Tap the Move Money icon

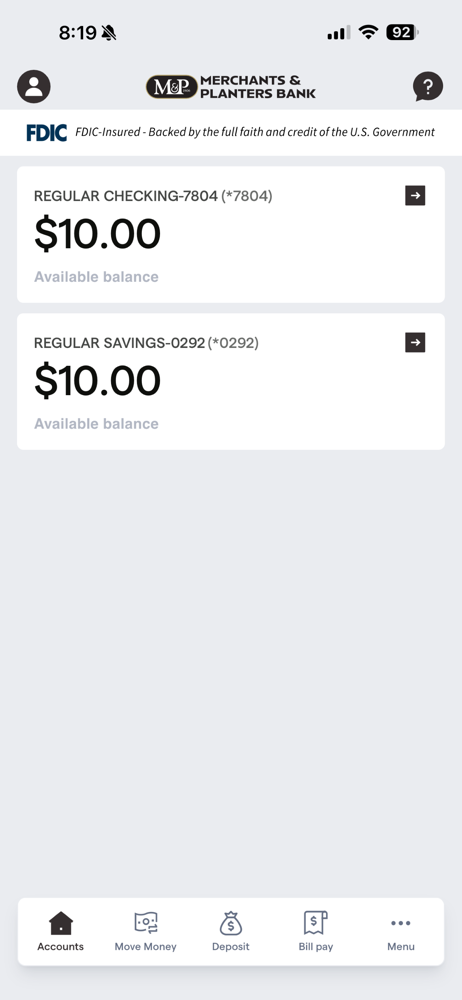[145, 923]
